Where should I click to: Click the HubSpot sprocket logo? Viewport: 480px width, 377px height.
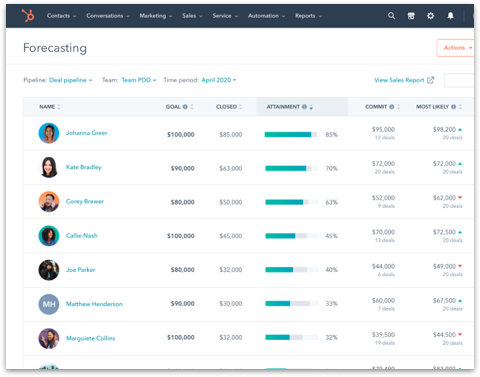coord(28,16)
